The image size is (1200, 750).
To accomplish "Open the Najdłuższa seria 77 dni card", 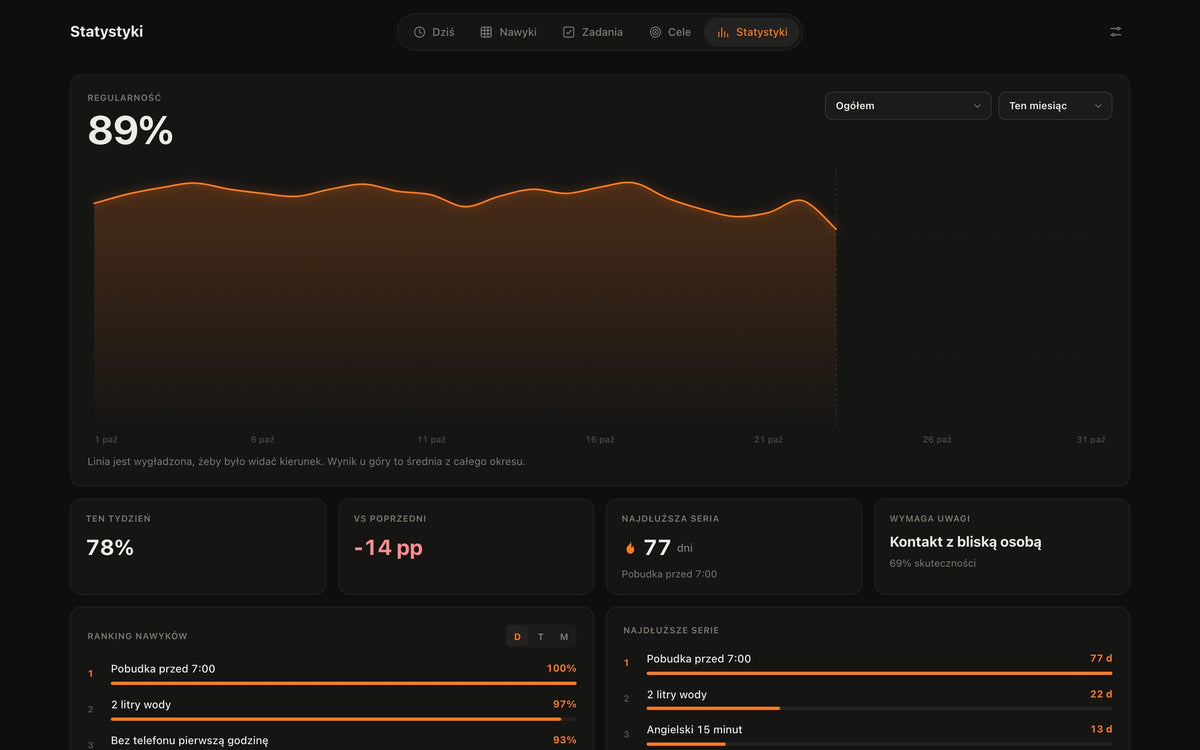I will pos(734,547).
